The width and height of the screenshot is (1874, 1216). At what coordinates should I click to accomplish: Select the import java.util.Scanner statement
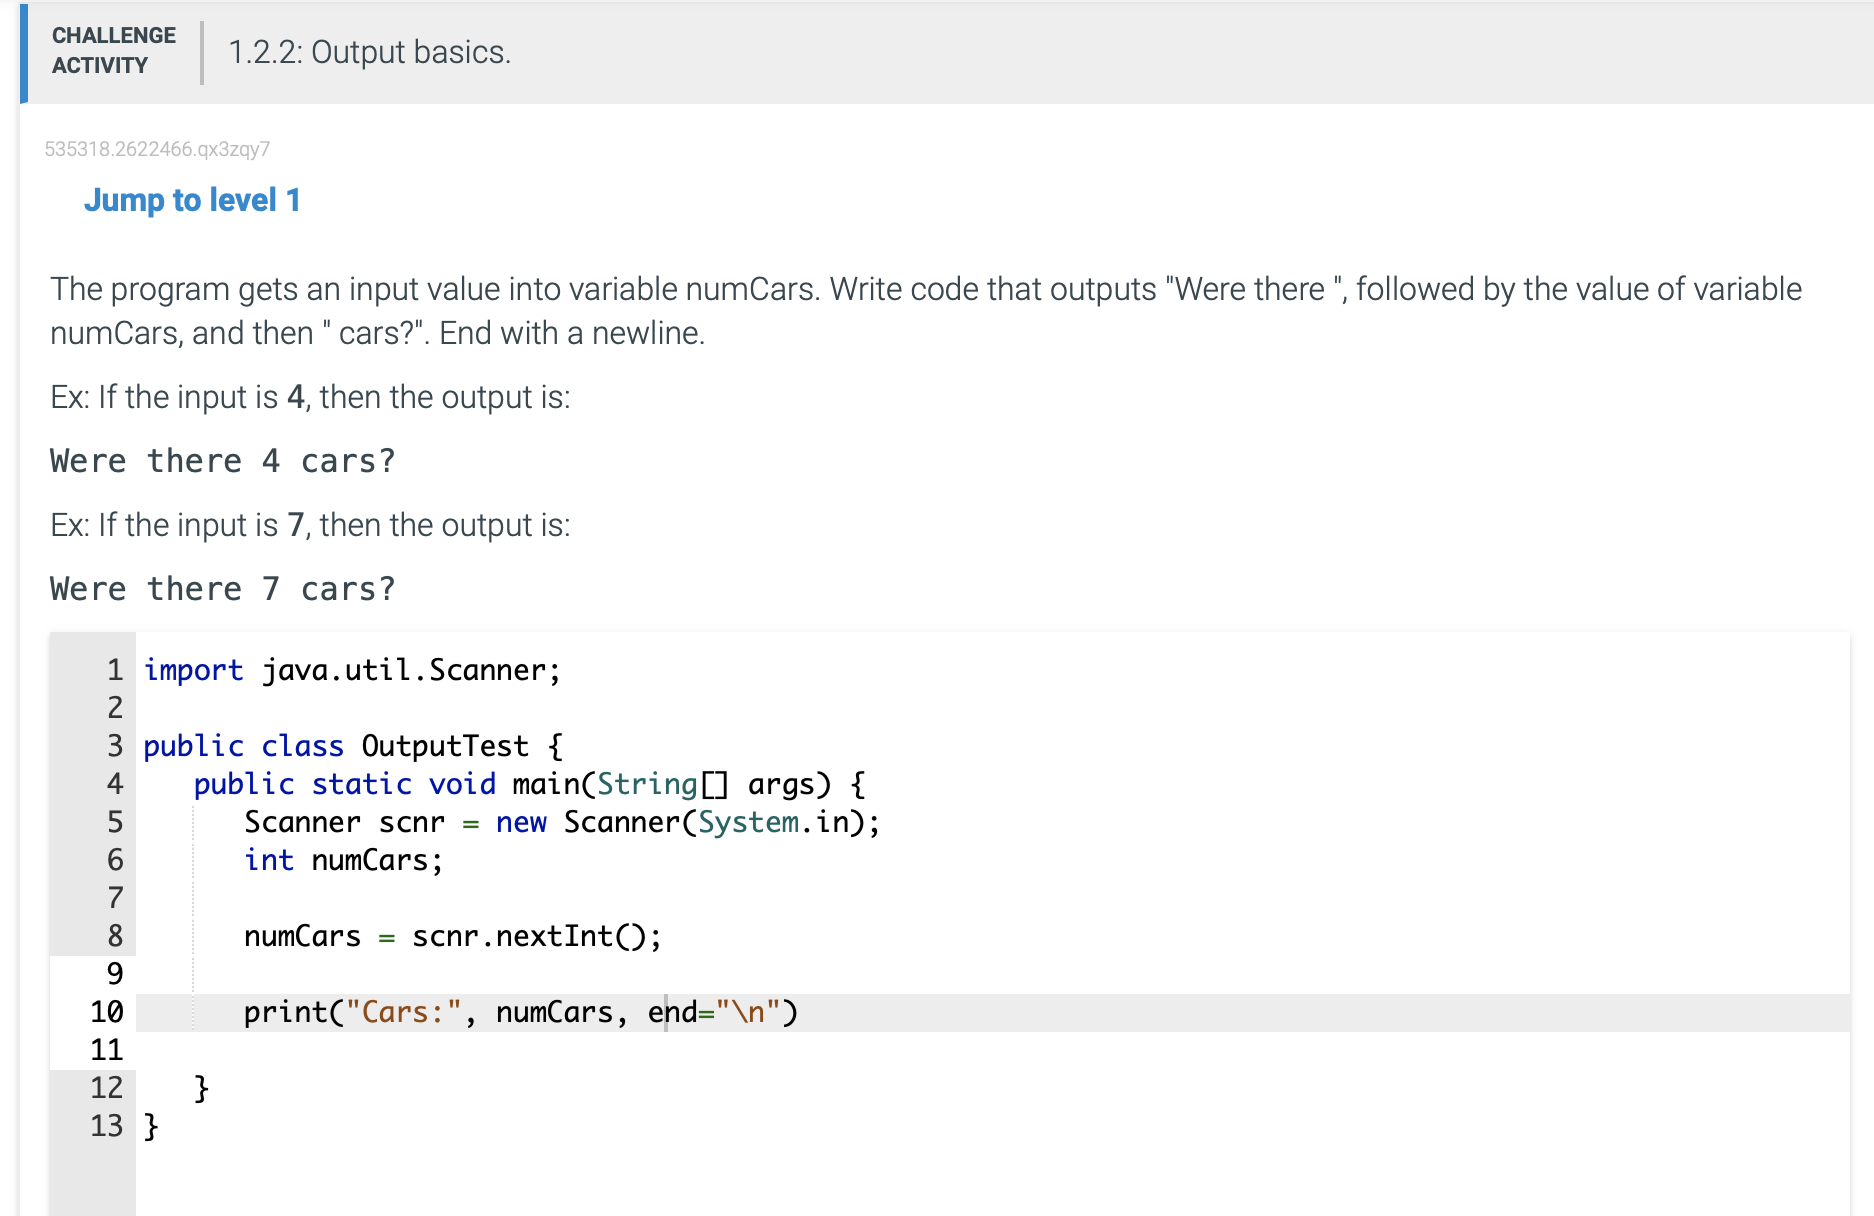coord(350,669)
